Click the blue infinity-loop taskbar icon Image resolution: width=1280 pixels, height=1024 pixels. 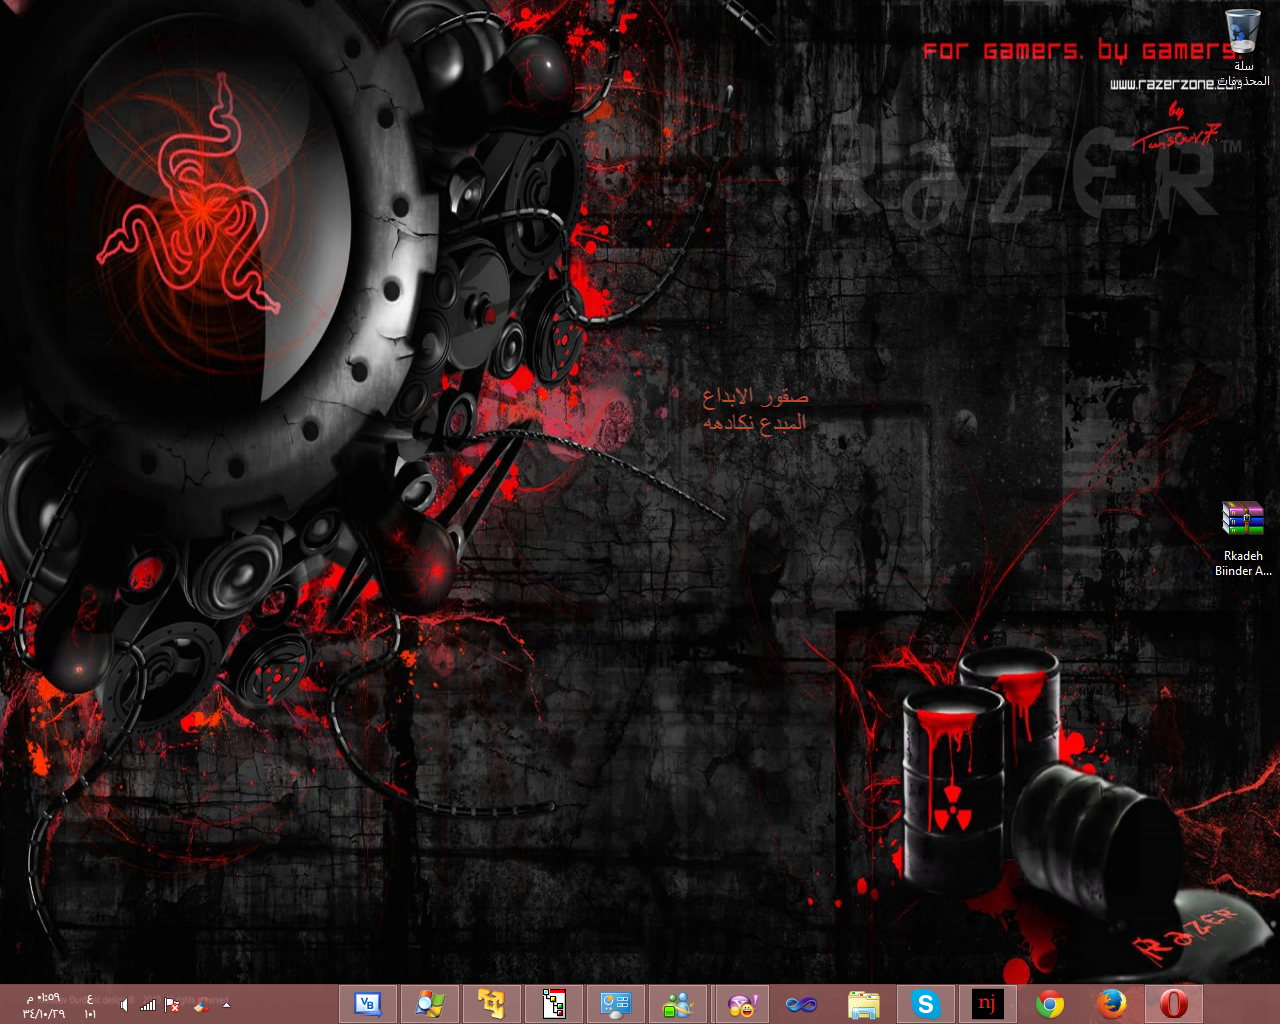pyautogui.click(x=801, y=1004)
